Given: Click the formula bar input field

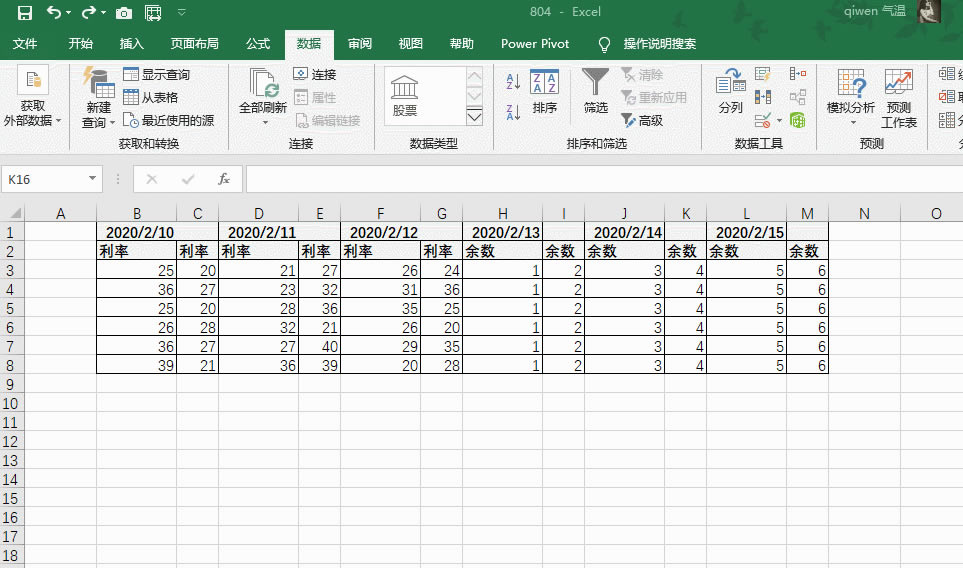Looking at the screenshot, I should pyautogui.click(x=600, y=179).
